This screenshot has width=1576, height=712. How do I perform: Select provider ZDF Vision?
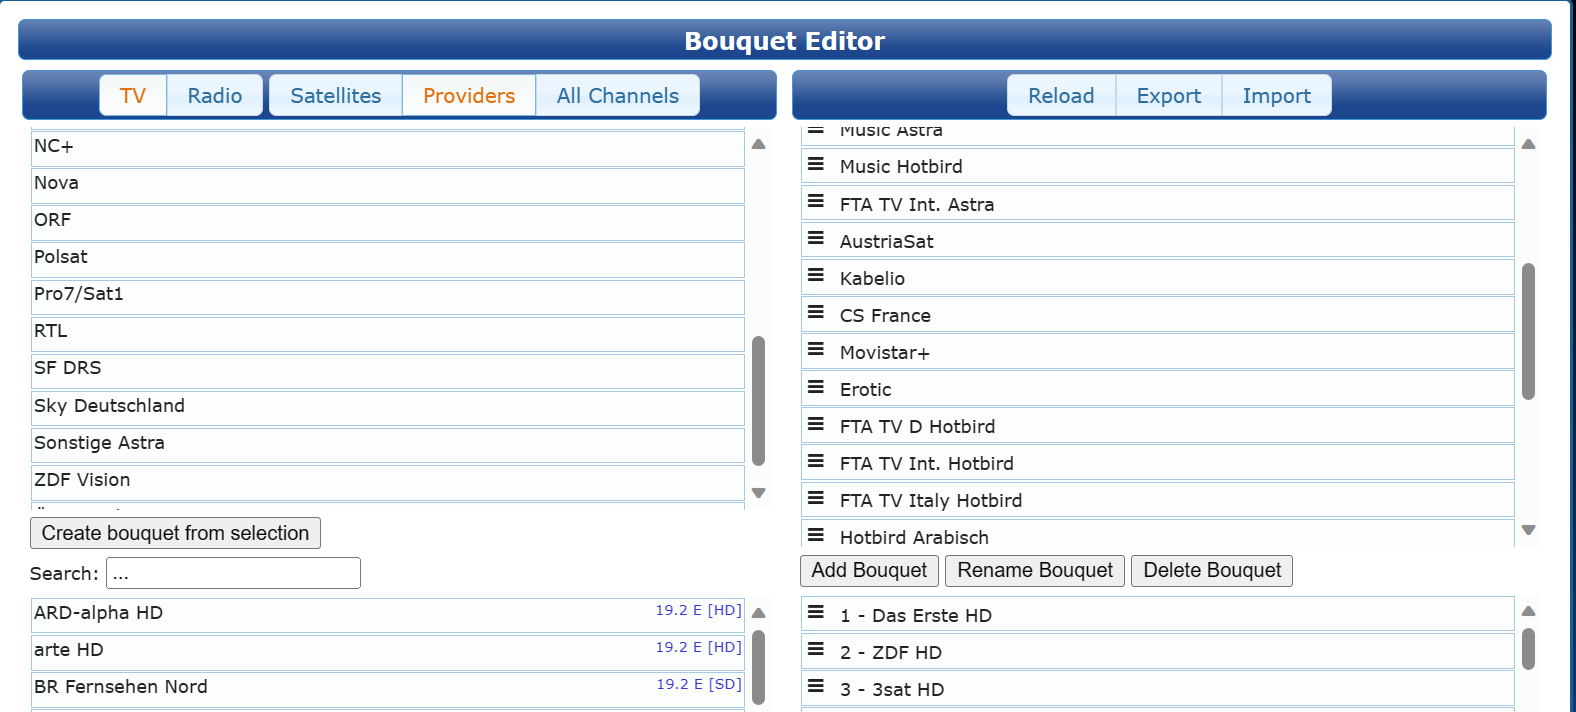(388, 482)
